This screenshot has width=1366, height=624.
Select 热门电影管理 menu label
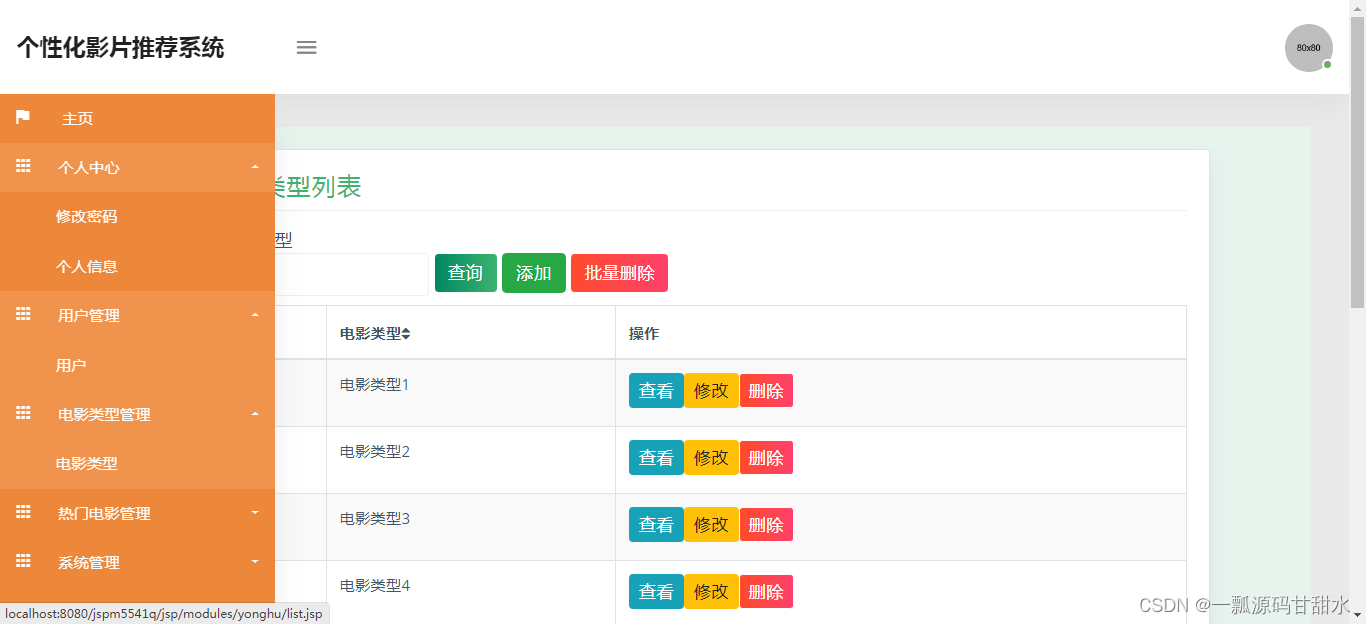(x=104, y=513)
